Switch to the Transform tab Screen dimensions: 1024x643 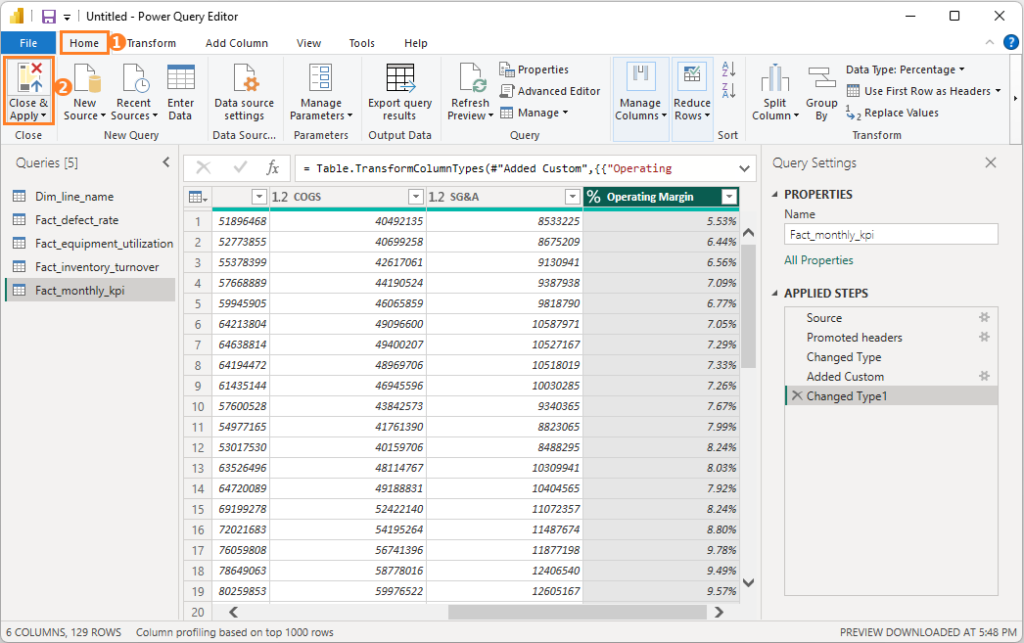click(x=152, y=42)
